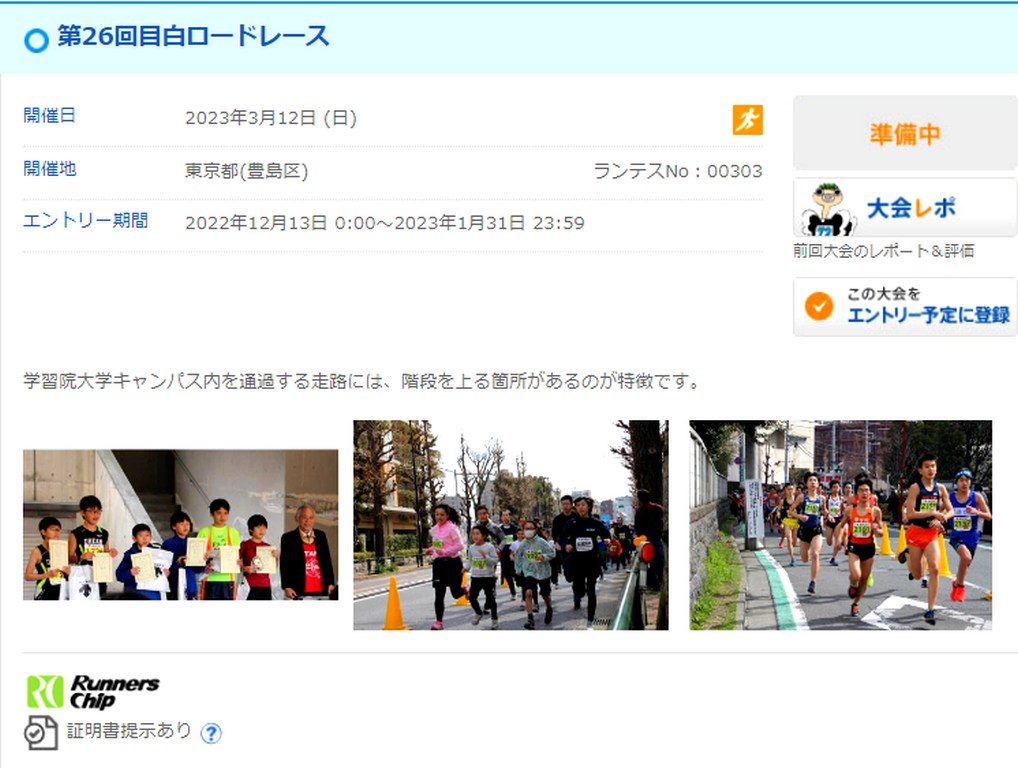1018x768 pixels.
Task: Click the 証明書提示あり text
Action: 129,730
